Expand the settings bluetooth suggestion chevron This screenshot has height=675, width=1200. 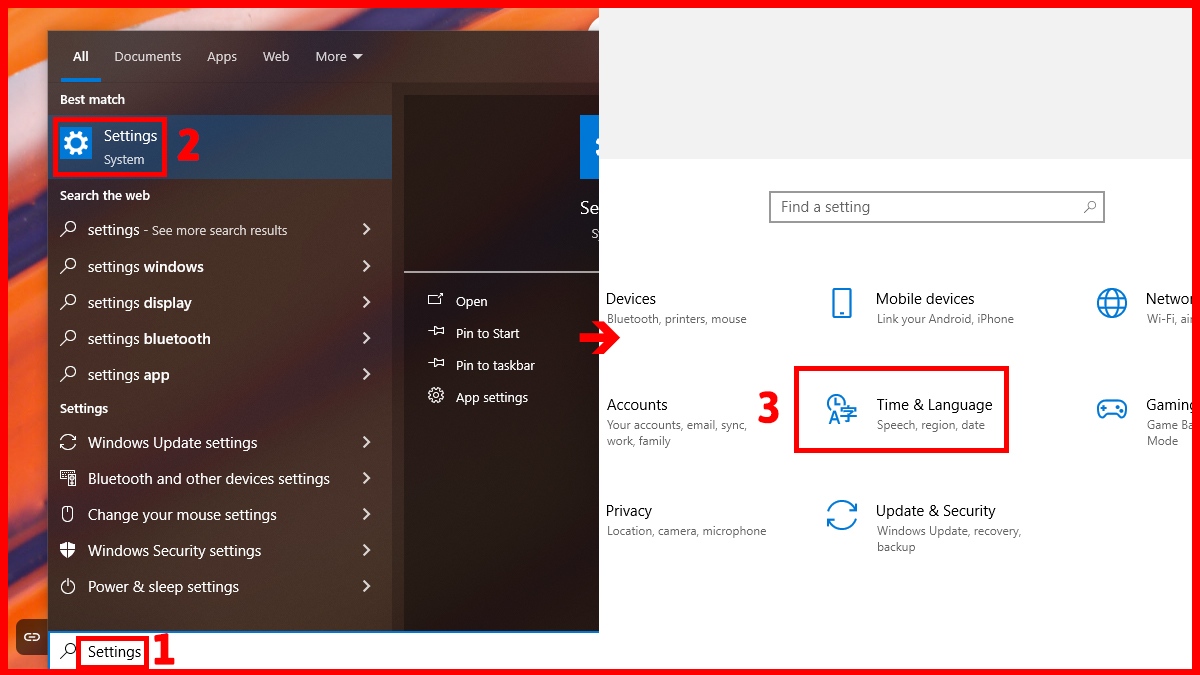click(367, 338)
